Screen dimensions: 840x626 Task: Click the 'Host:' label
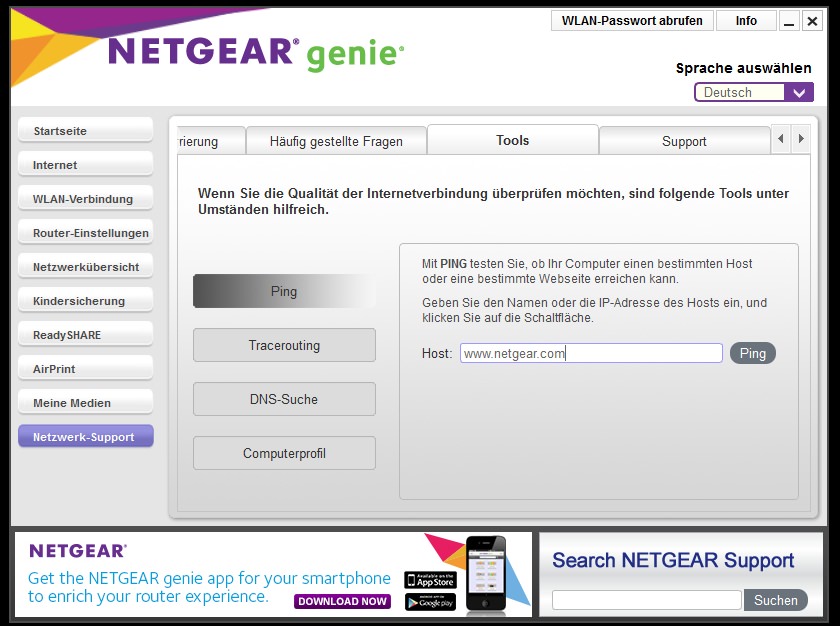pos(437,353)
